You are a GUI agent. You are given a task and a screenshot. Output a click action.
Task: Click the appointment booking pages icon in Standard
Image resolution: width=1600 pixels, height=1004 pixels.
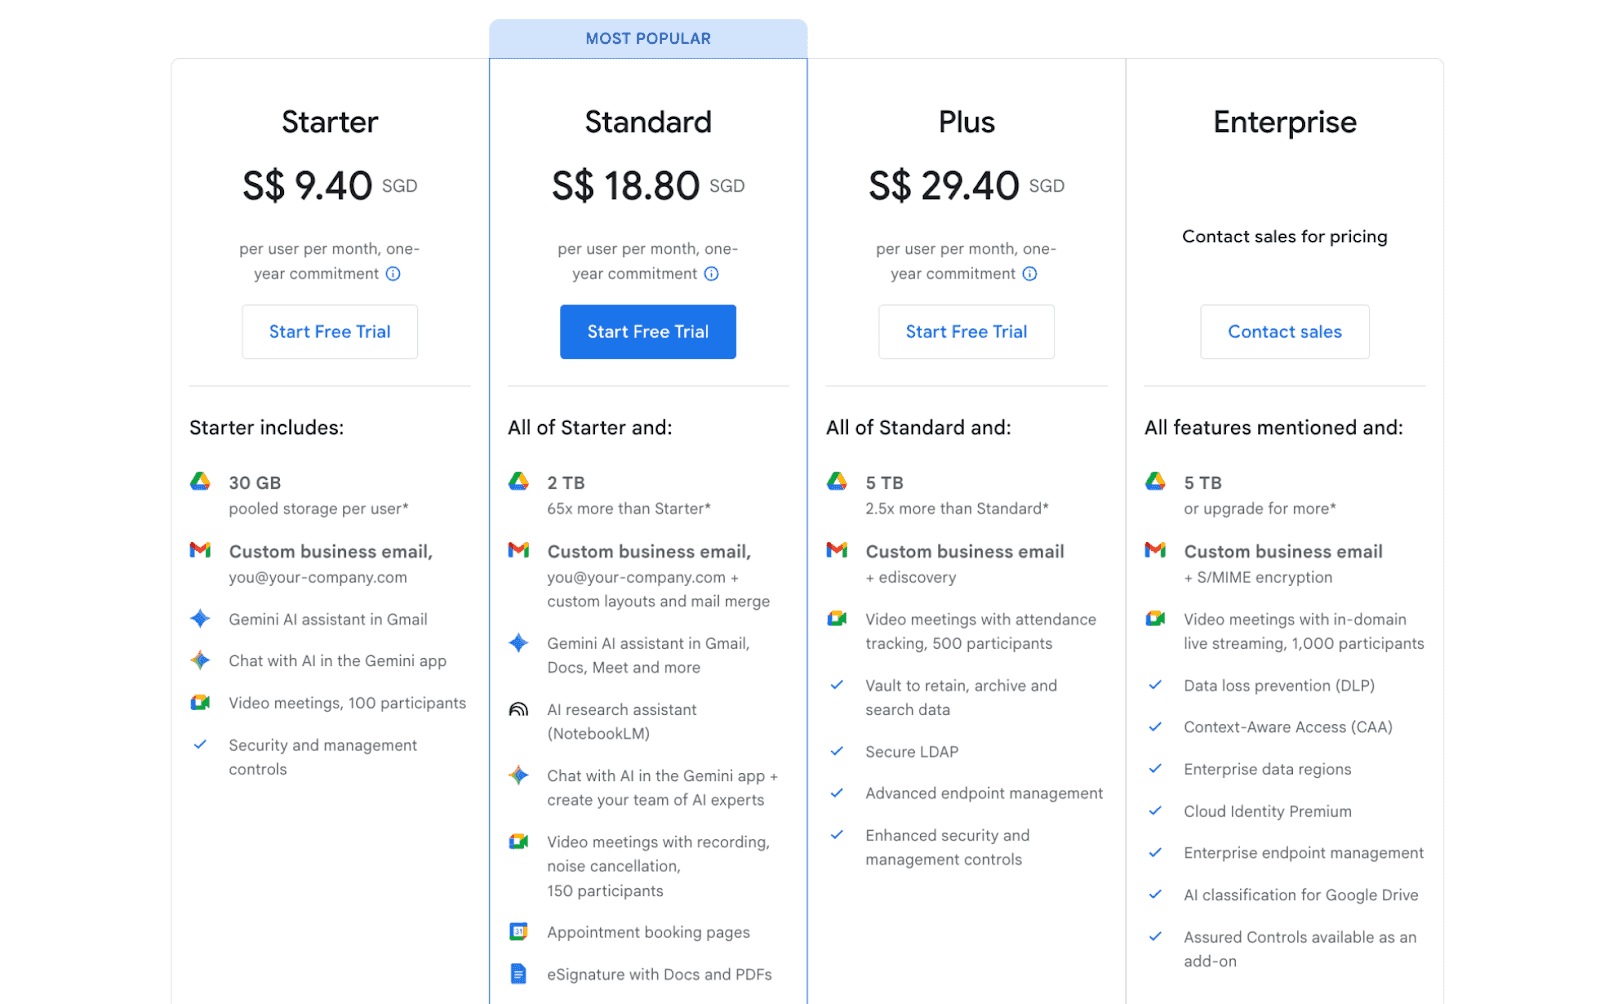(518, 931)
